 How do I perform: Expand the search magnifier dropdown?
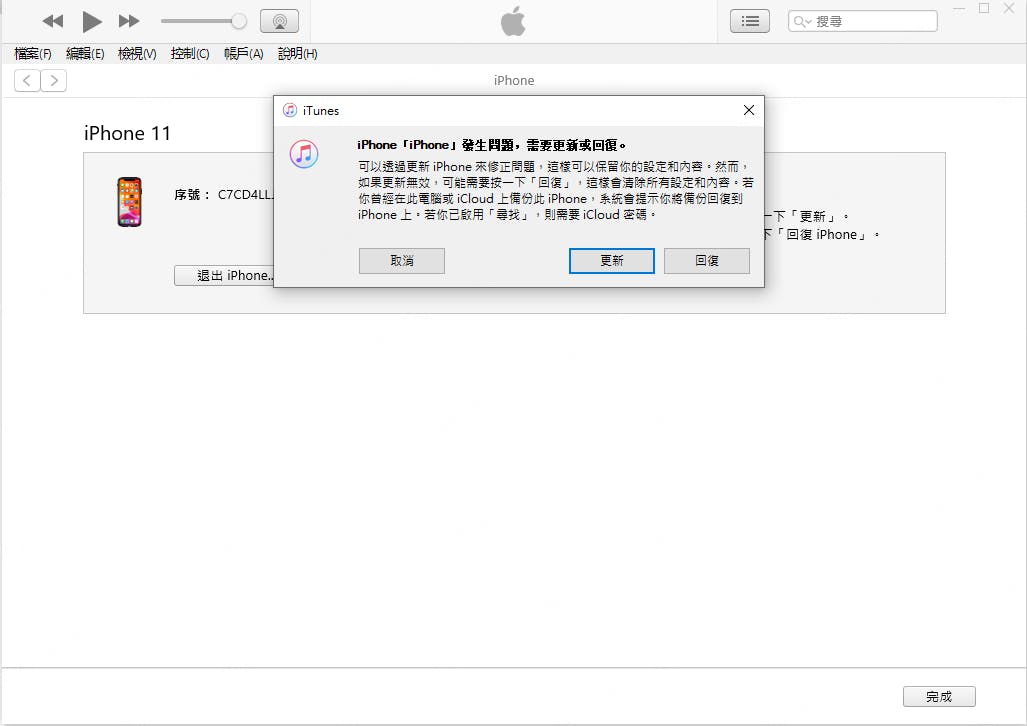pos(802,22)
